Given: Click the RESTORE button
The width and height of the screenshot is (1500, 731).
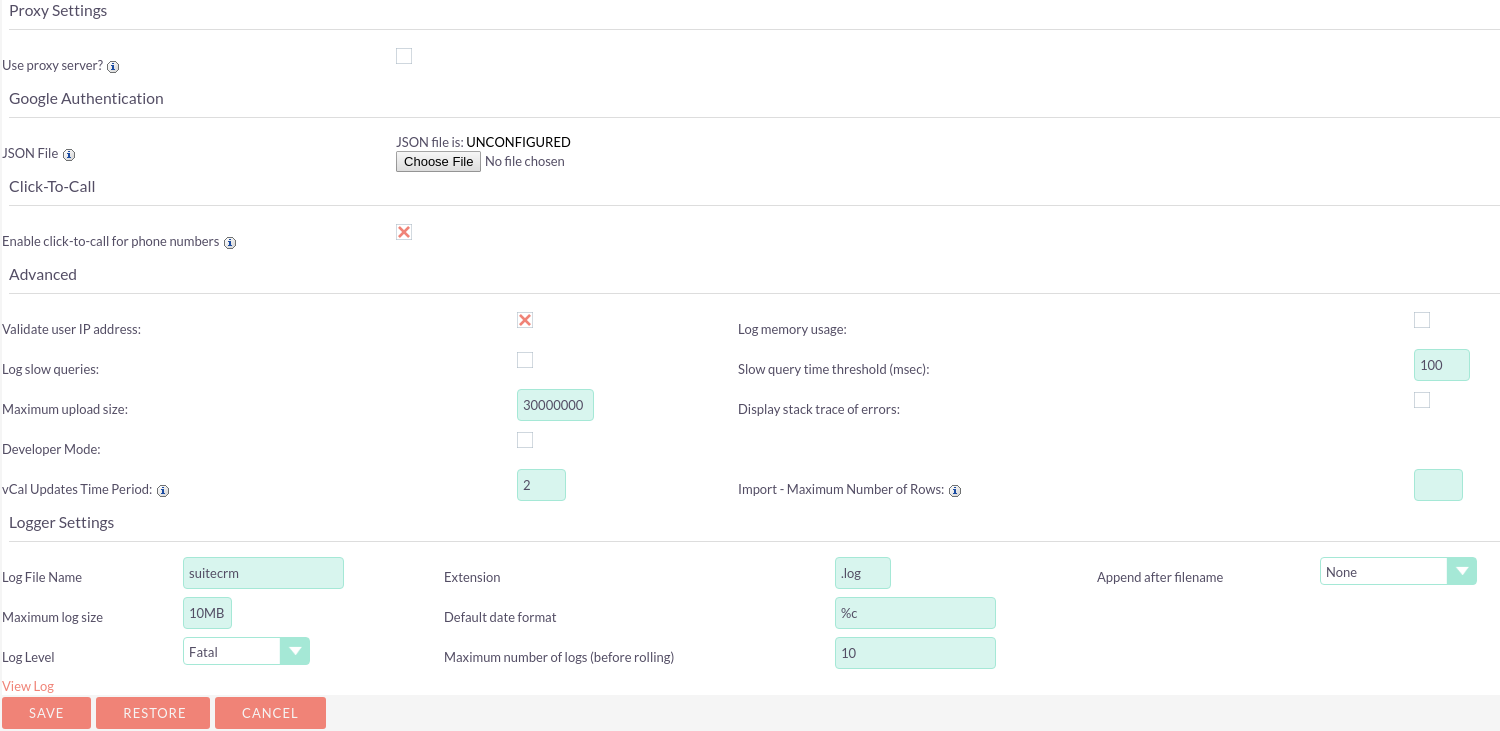Looking at the screenshot, I should point(152,713).
